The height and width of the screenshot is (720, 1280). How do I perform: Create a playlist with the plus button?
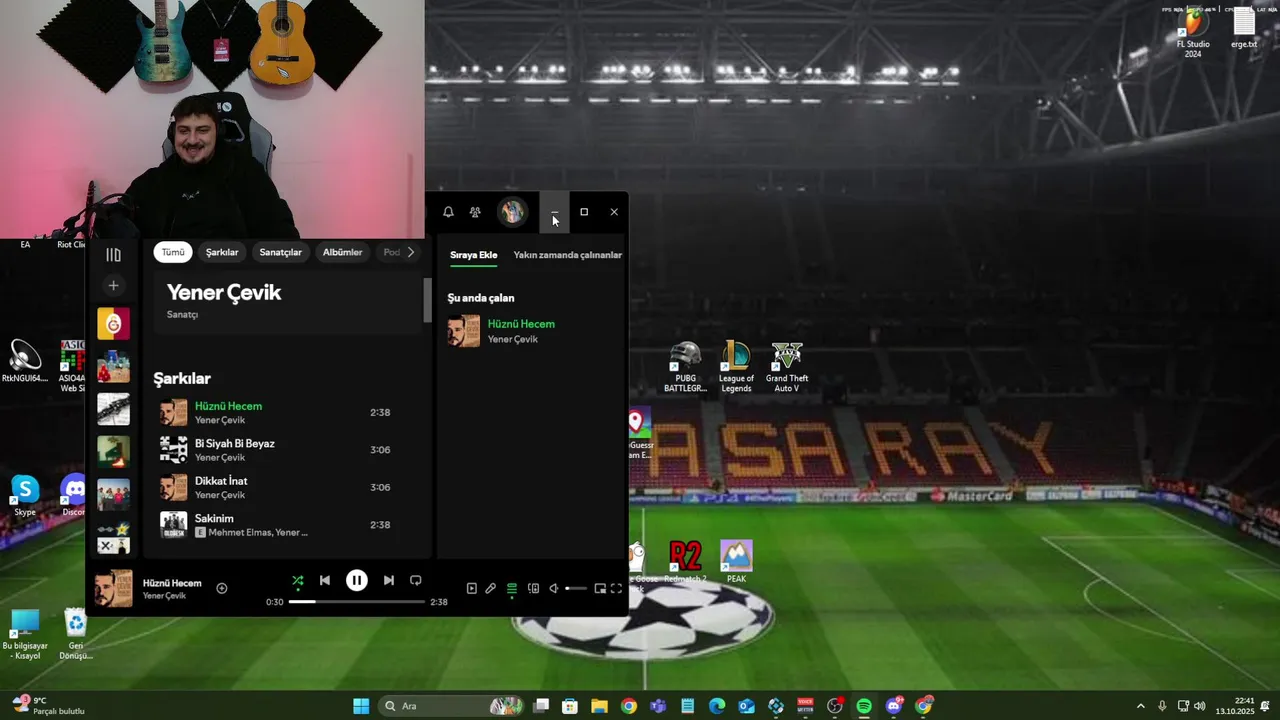(113, 286)
